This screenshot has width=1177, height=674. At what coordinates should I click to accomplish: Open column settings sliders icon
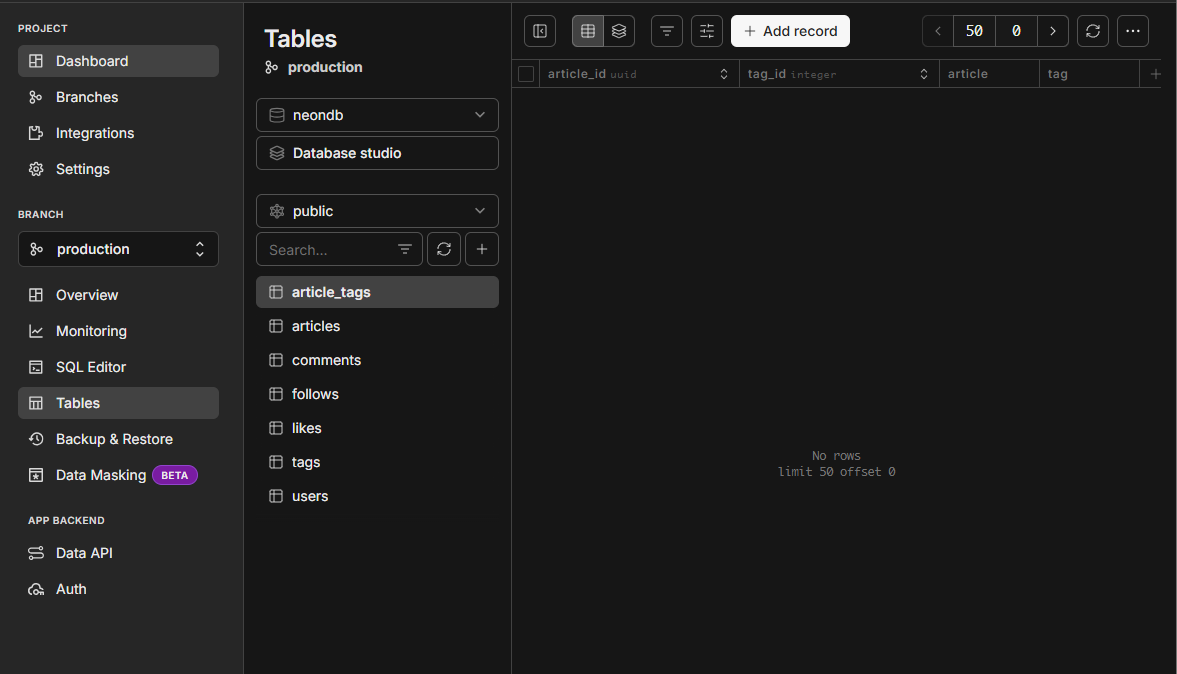707,31
